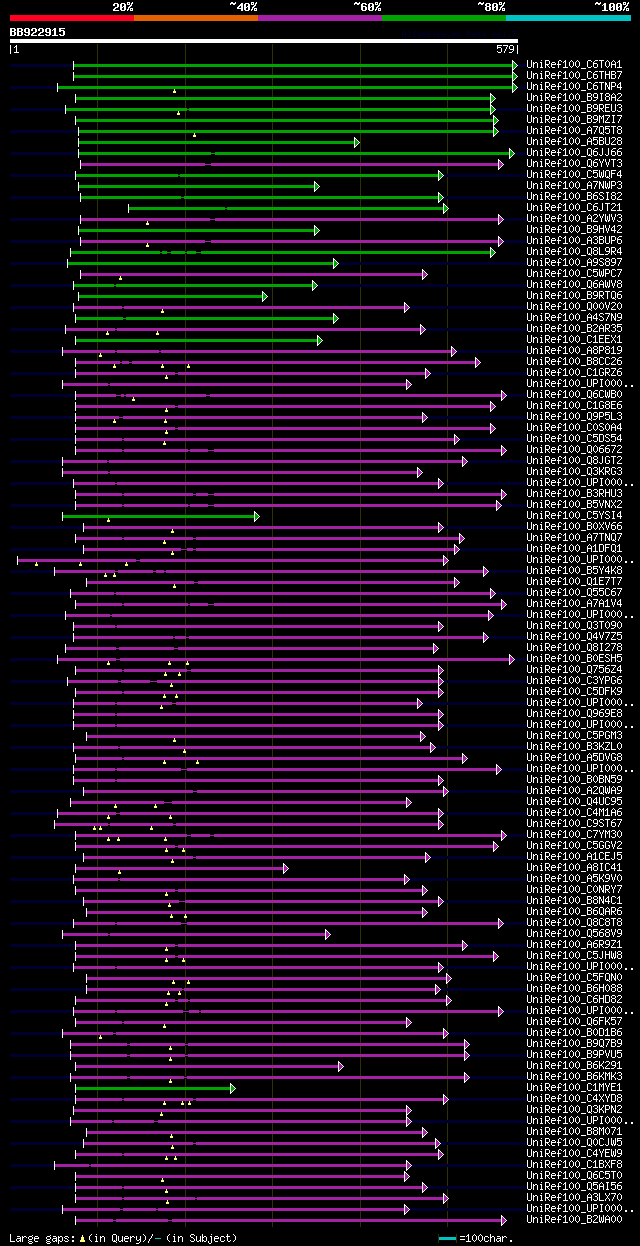This screenshot has width=640, height=1246.
Task: Select the UniRef100_C4M1A6 label
Action: point(574,812)
